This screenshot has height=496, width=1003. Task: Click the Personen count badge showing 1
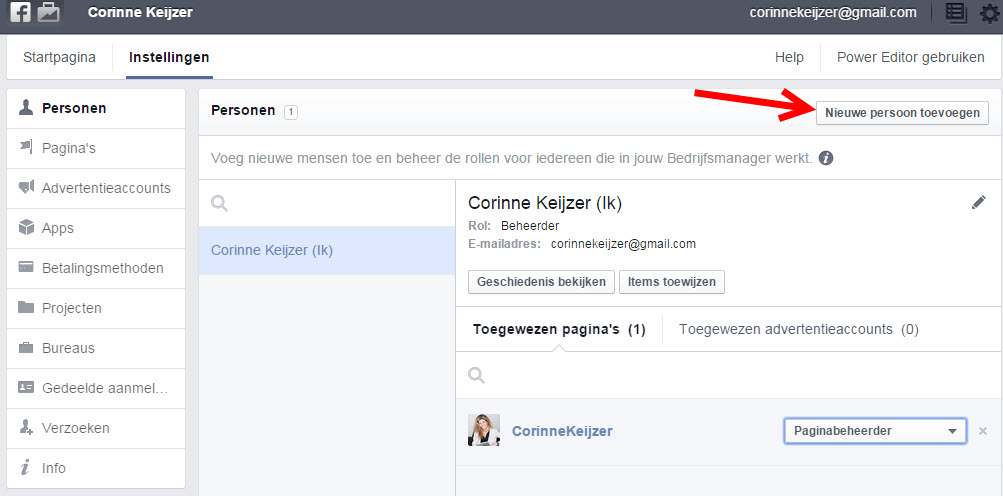290,112
